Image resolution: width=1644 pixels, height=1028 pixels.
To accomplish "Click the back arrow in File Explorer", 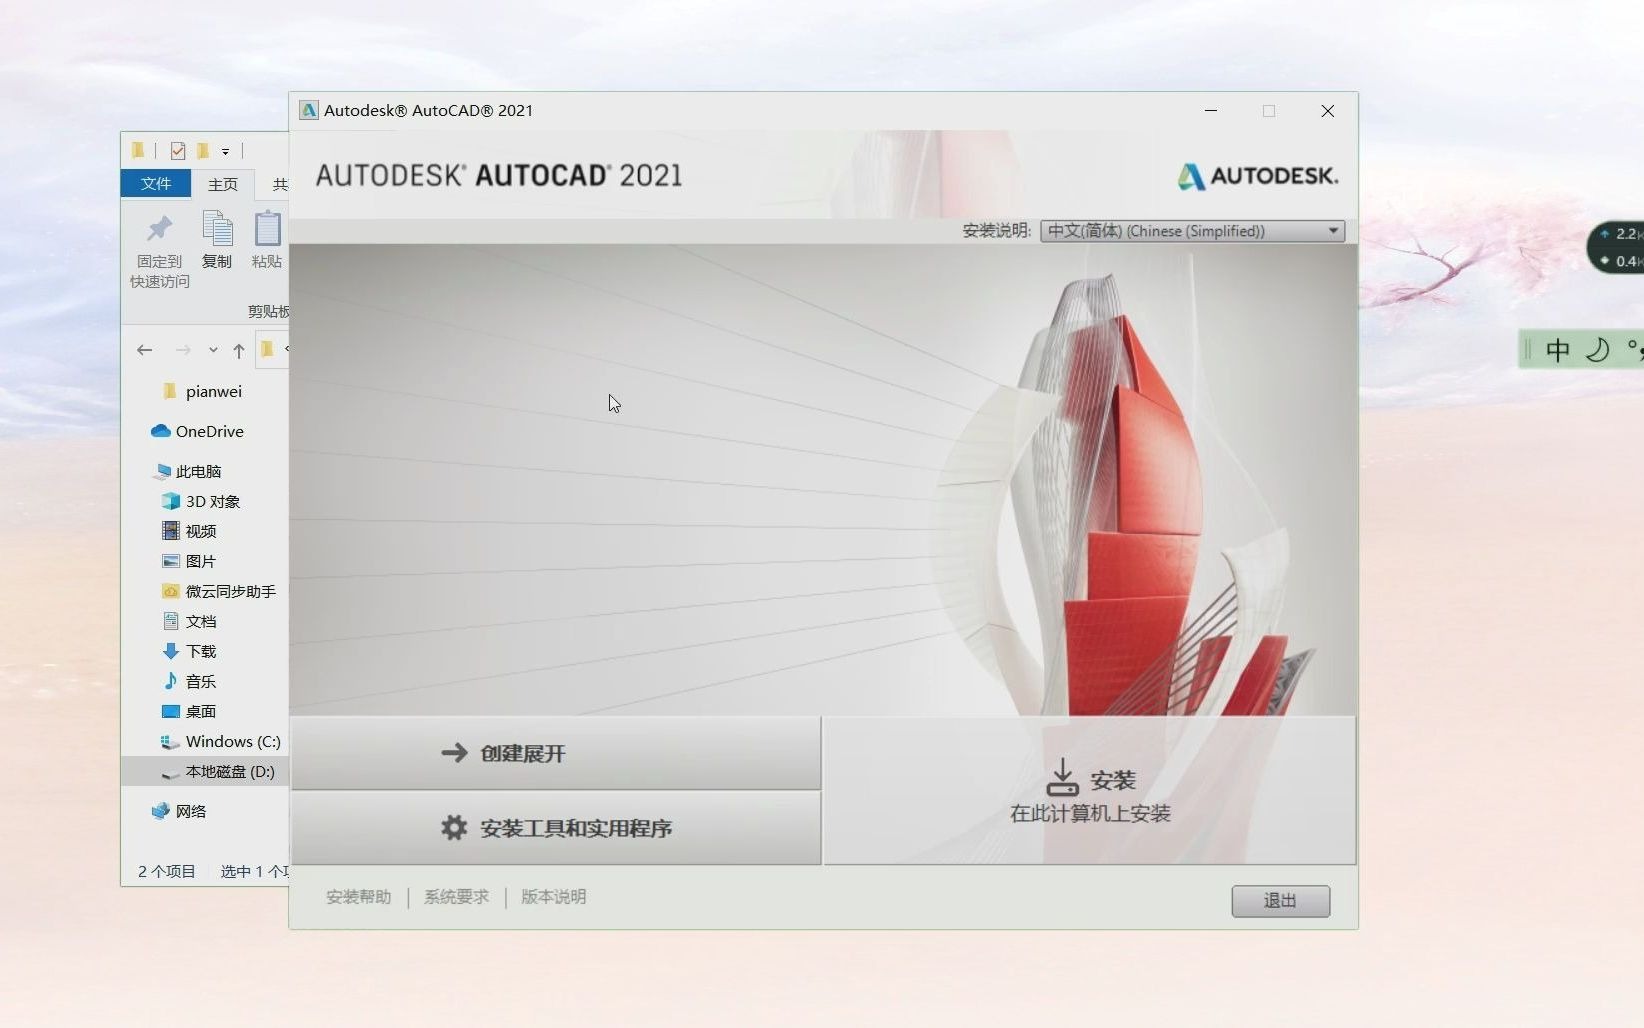I will point(145,350).
